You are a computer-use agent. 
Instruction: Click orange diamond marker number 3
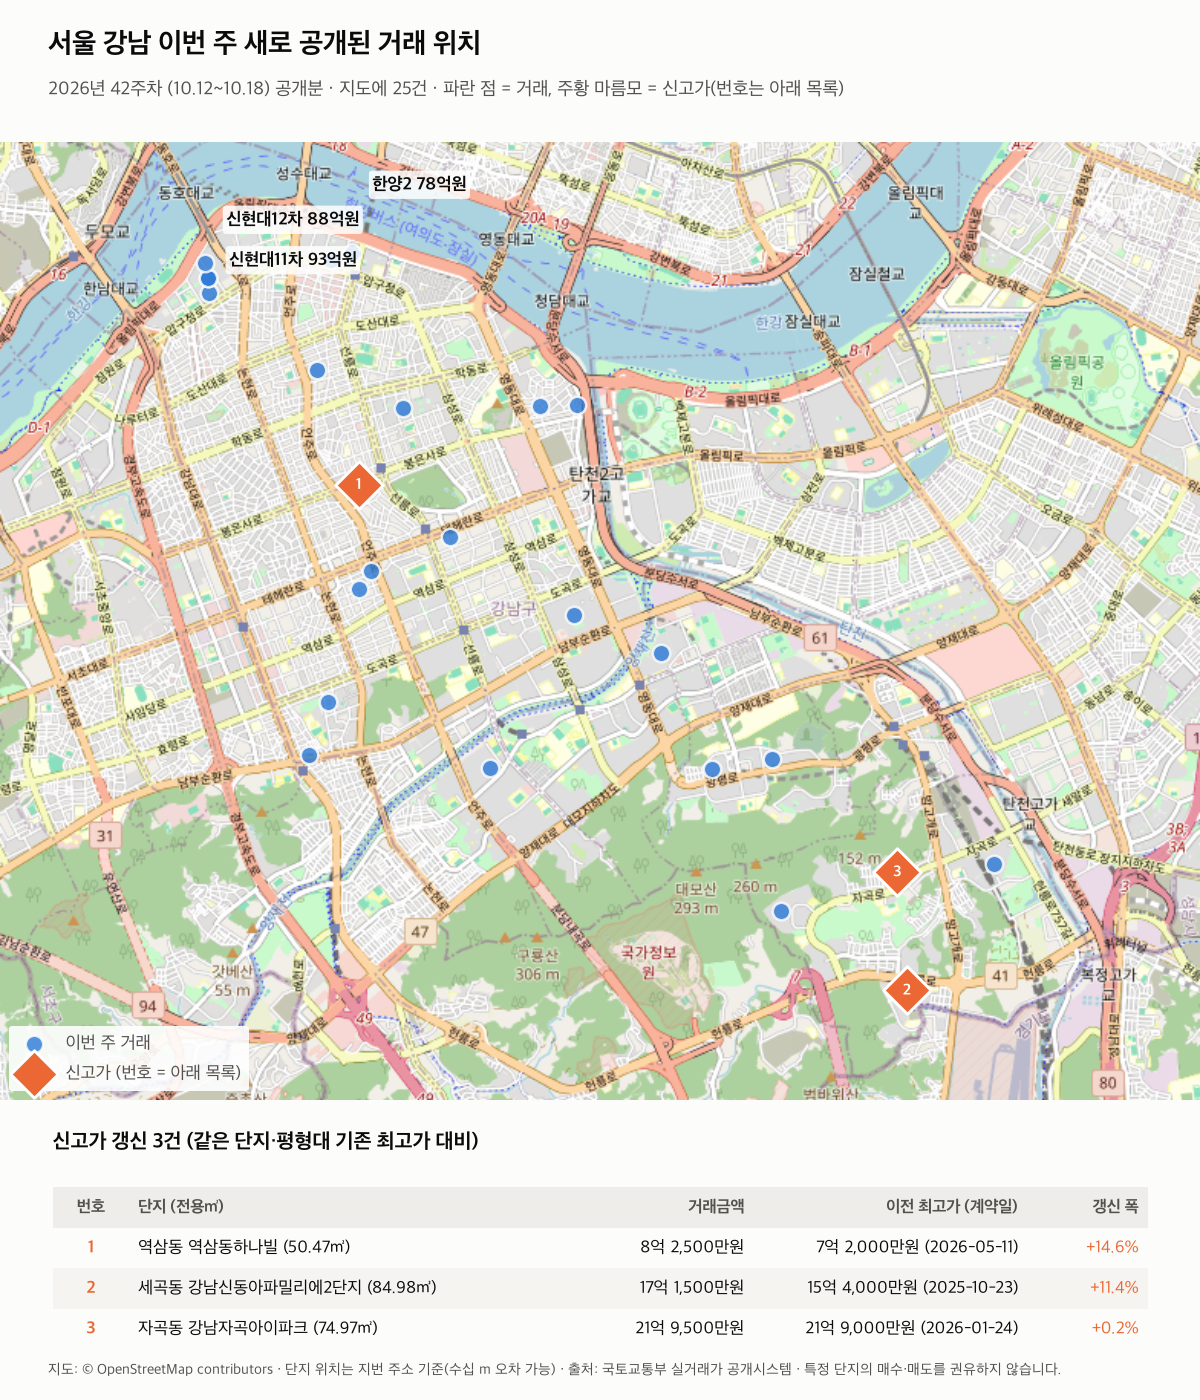click(897, 871)
